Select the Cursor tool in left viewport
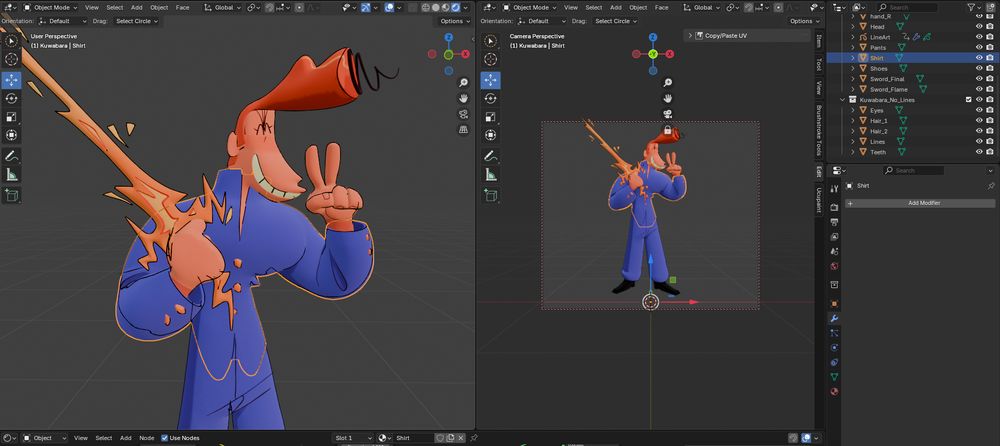This screenshot has height=446, width=1000. coord(11,59)
